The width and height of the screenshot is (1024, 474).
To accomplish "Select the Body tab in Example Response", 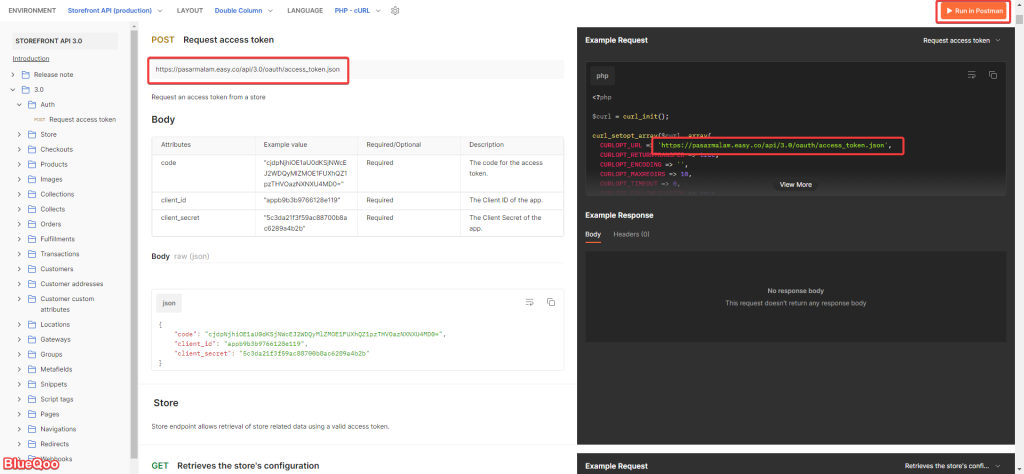I will (x=593, y=234).
